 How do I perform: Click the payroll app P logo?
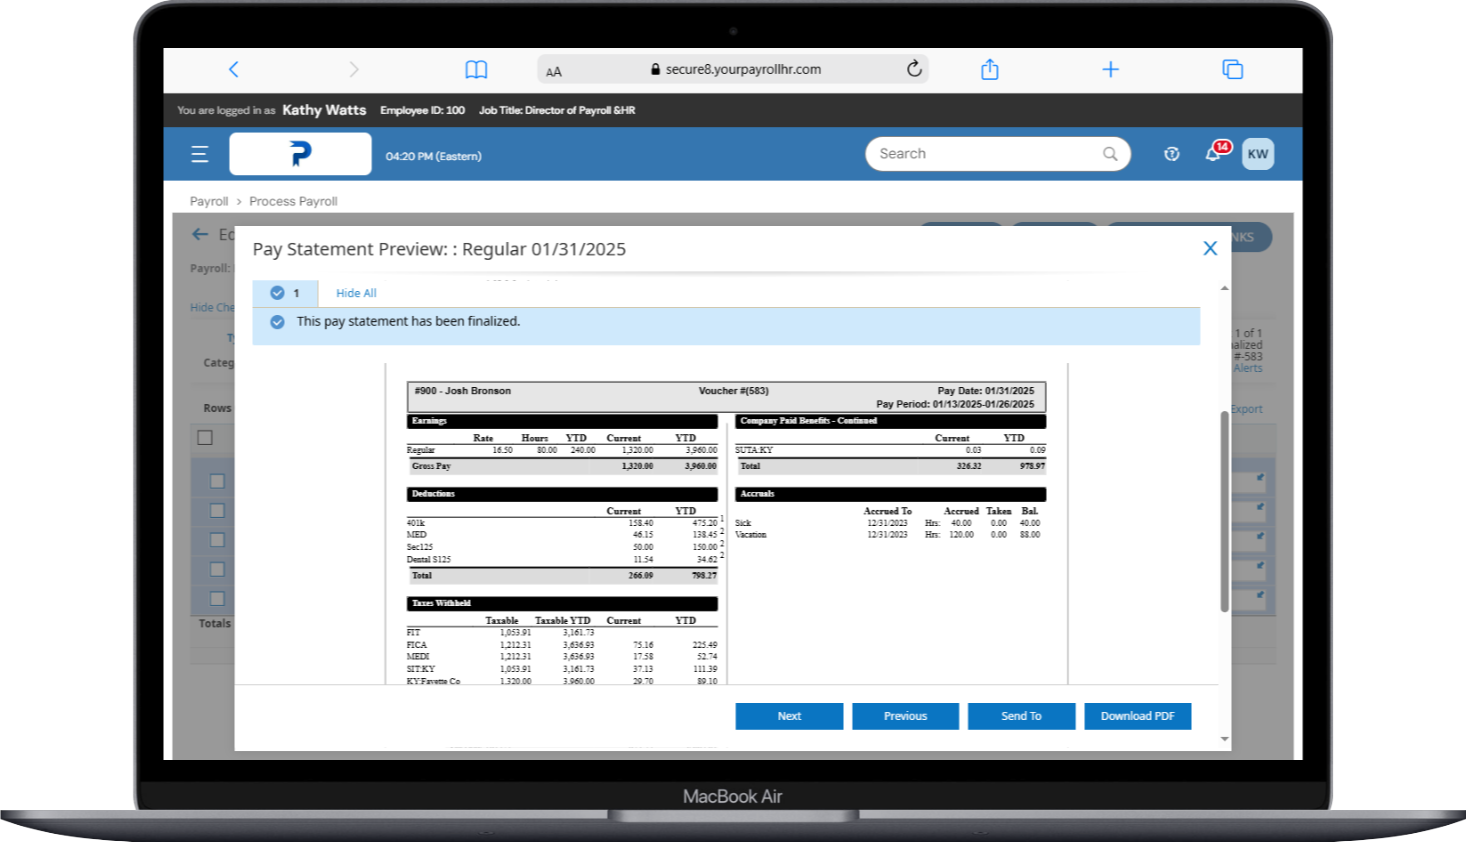pyautogui.click(x=300, y=153)
